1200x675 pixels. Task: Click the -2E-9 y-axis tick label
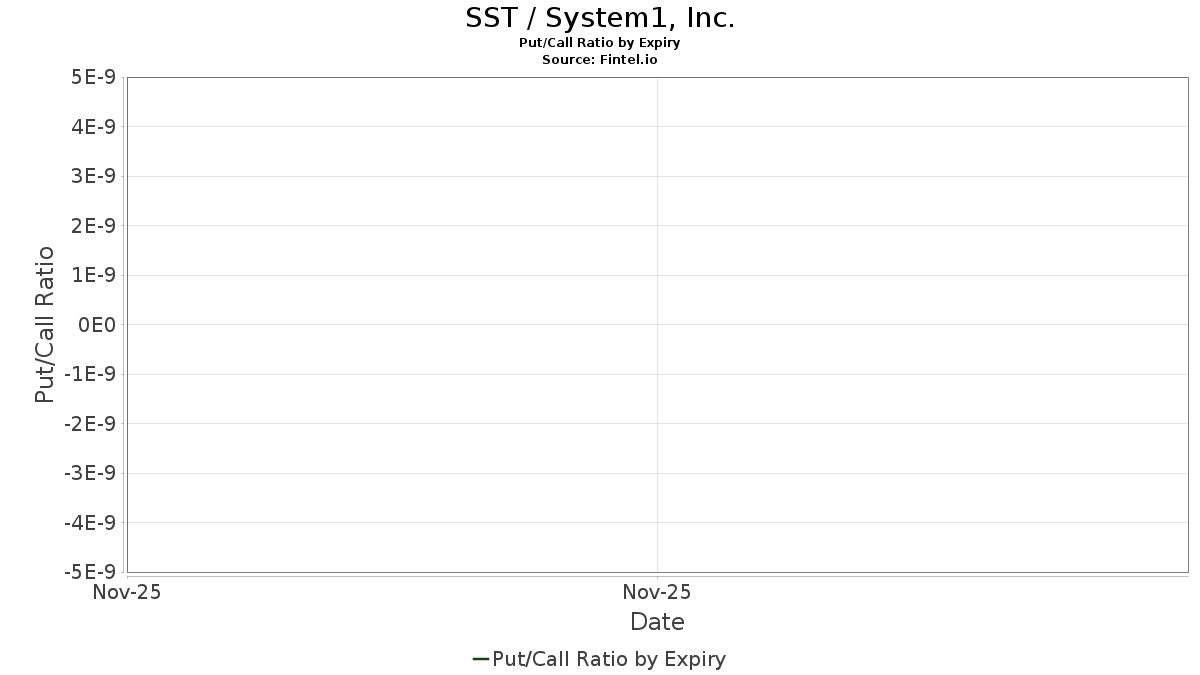[90, 423]
